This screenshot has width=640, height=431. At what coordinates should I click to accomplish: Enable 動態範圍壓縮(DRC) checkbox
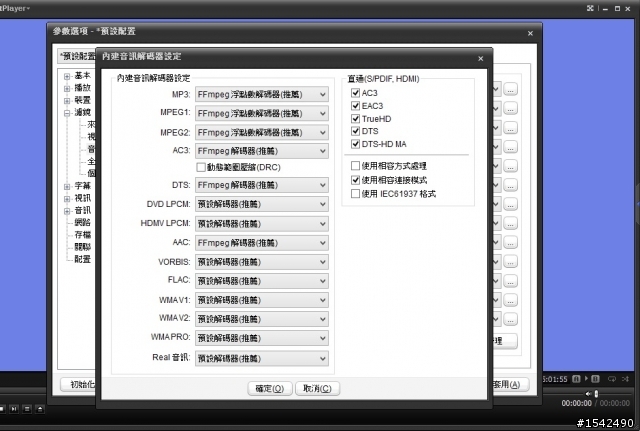coord(200,167)
